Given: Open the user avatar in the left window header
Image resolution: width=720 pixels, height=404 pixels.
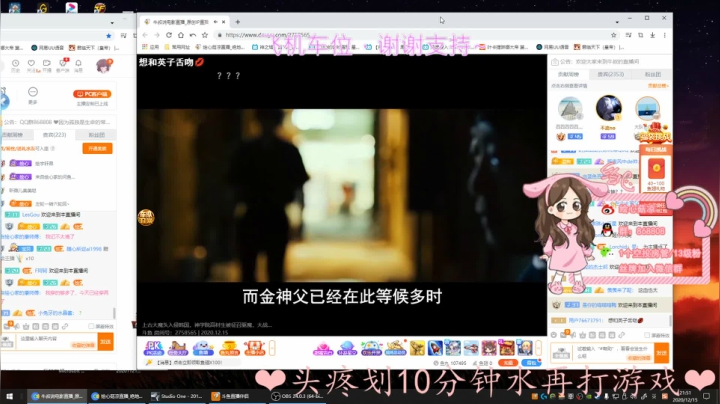Looking at the screenshot, I should tap(104, 66).
